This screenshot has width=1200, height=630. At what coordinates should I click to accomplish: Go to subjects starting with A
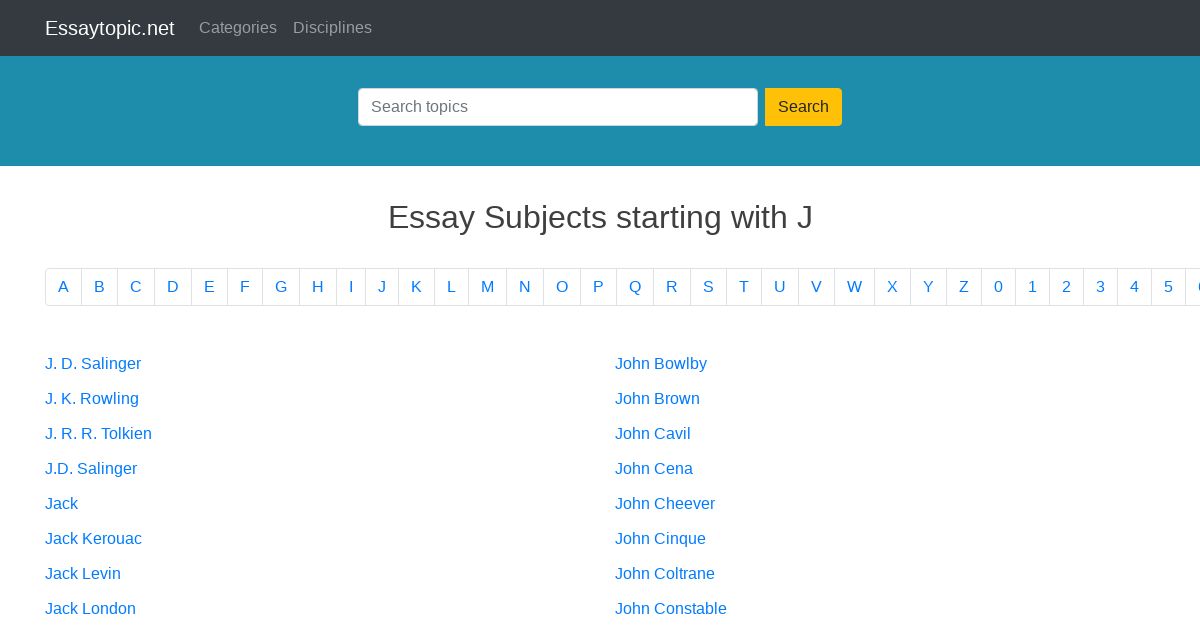[x=63, y=287]
